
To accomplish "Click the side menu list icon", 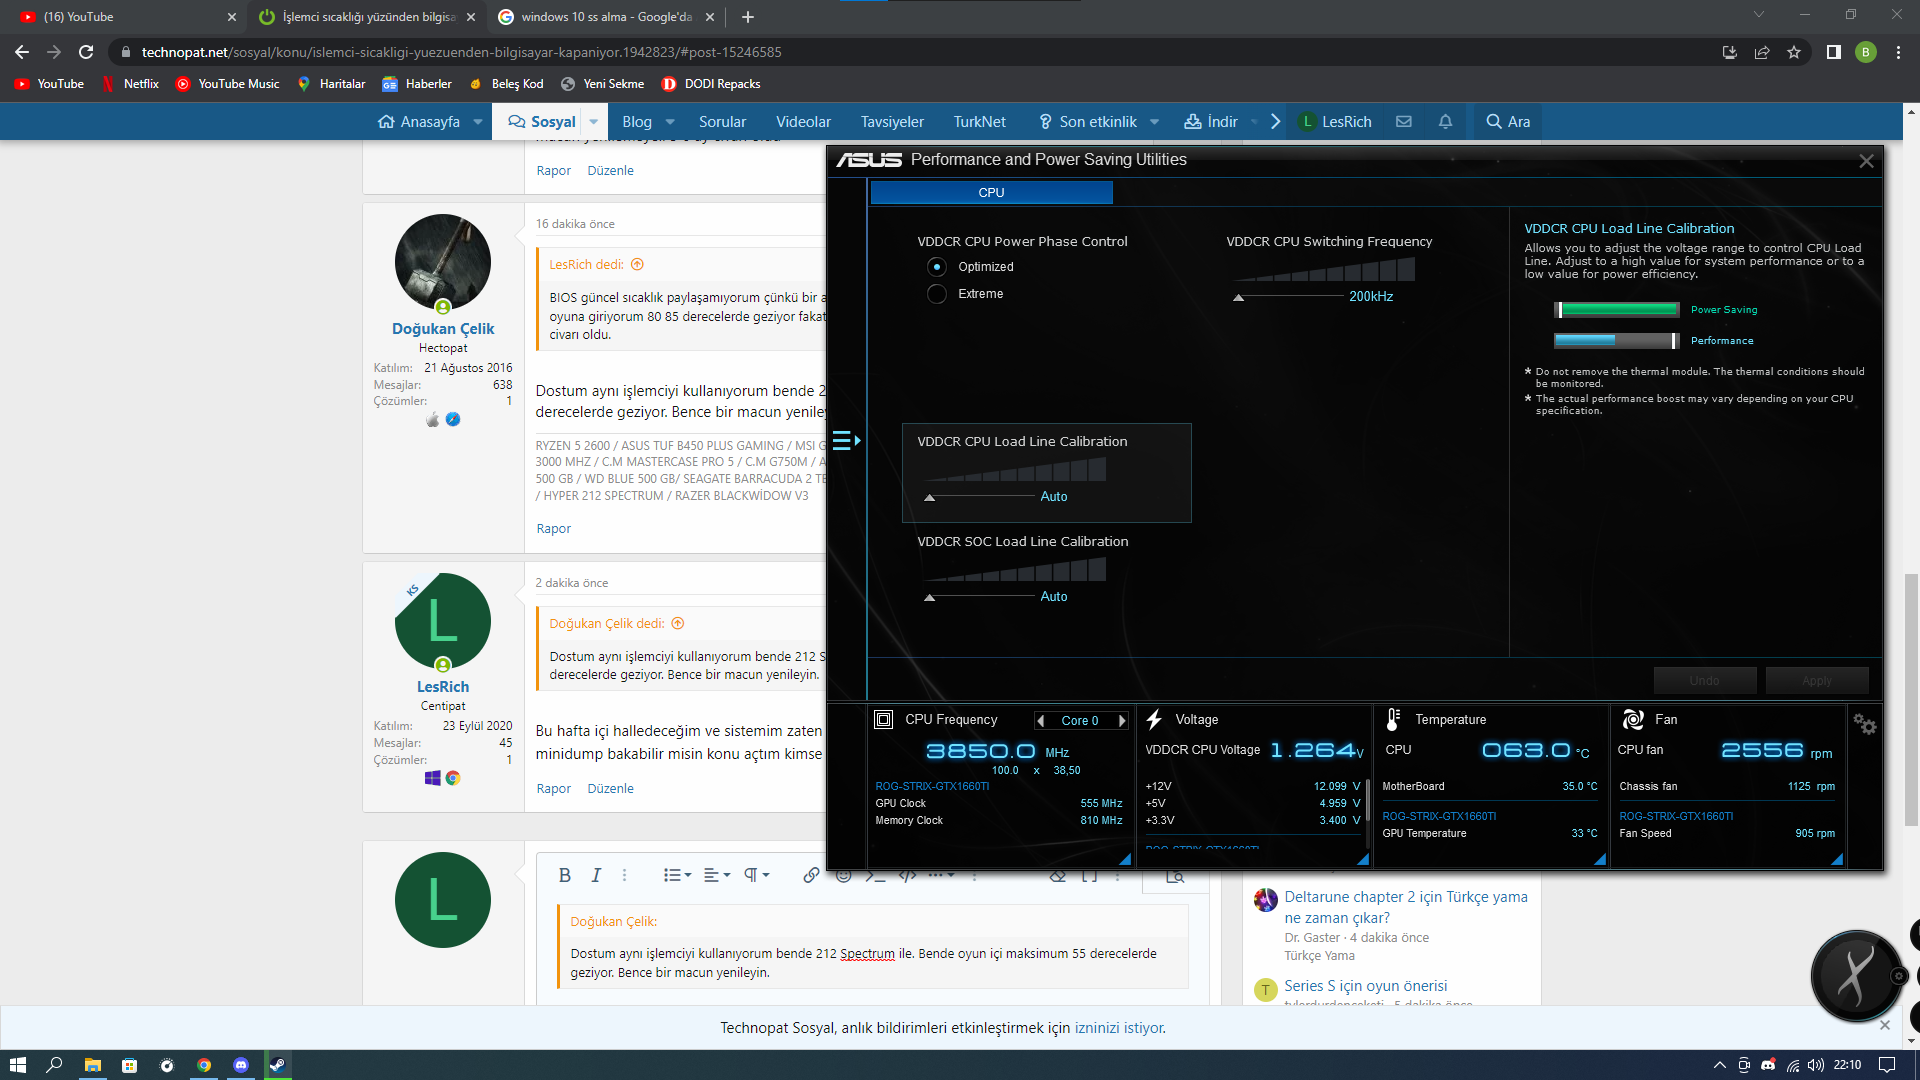I will [x=845, y=440].
